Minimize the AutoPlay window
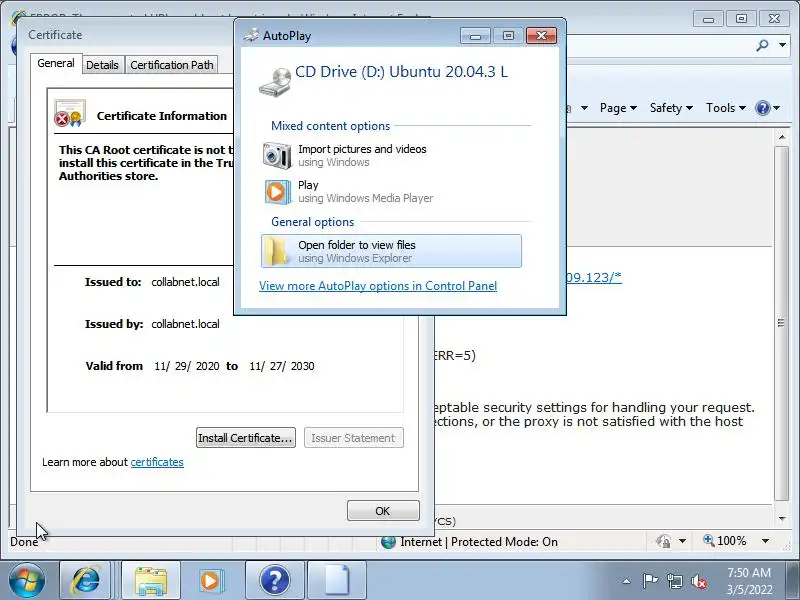The width and height of the screenshot is (800, 600). pos(475,35)
